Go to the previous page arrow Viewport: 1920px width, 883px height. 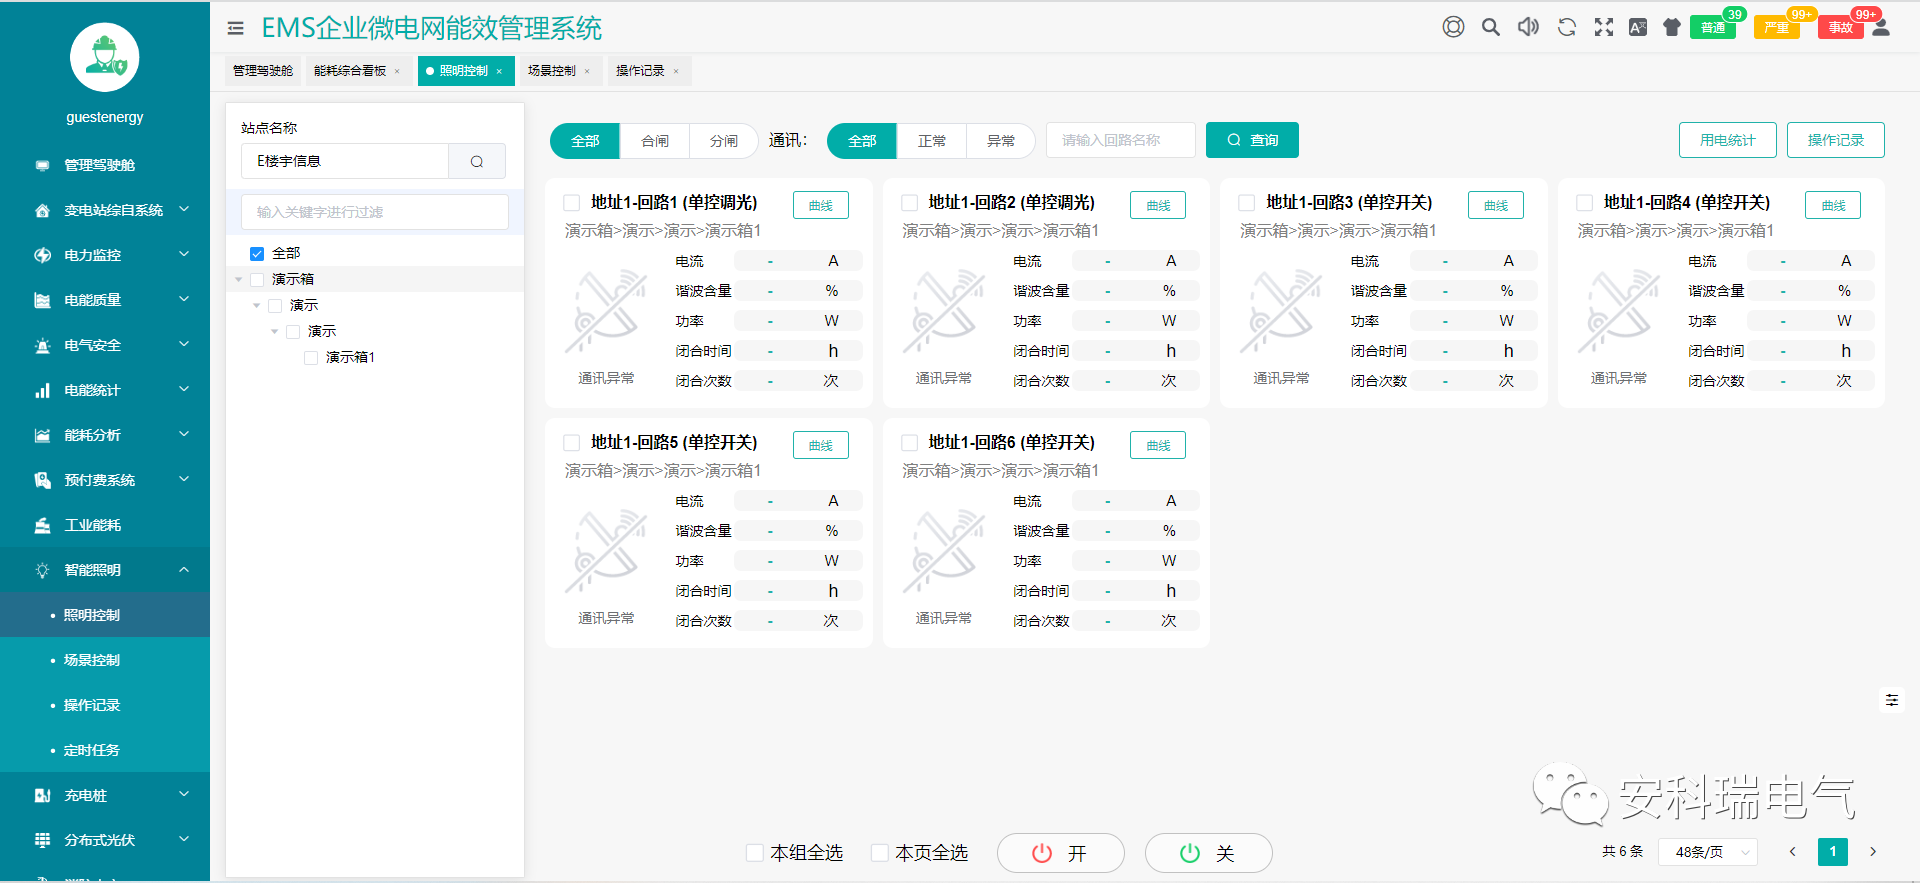click(1793, 852)
